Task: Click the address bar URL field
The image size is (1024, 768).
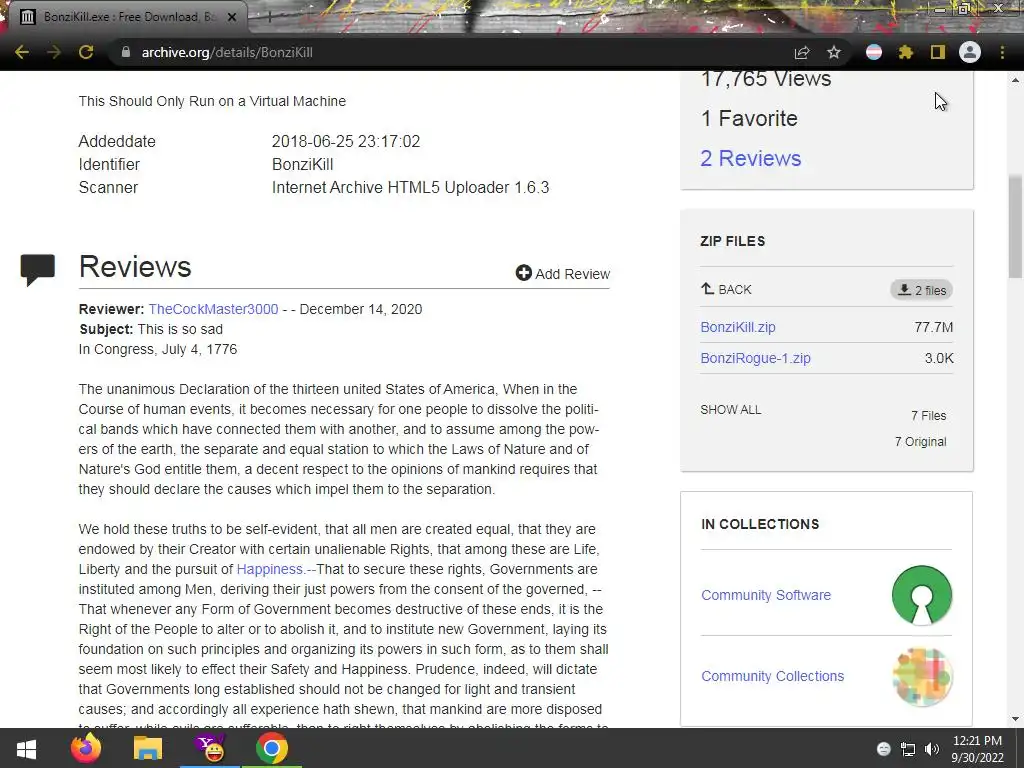Action: tap(451, 52)
